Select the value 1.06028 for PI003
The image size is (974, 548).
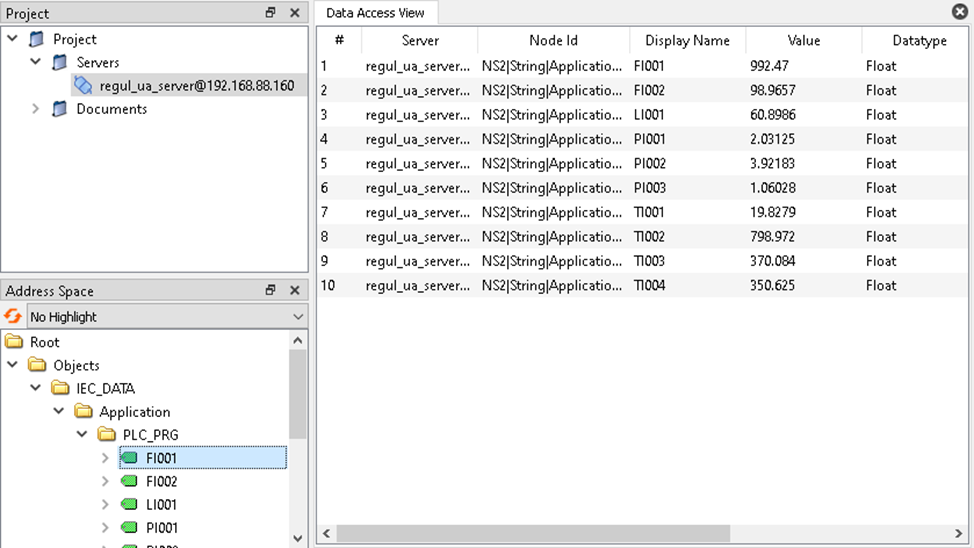[x=773, y=188]
